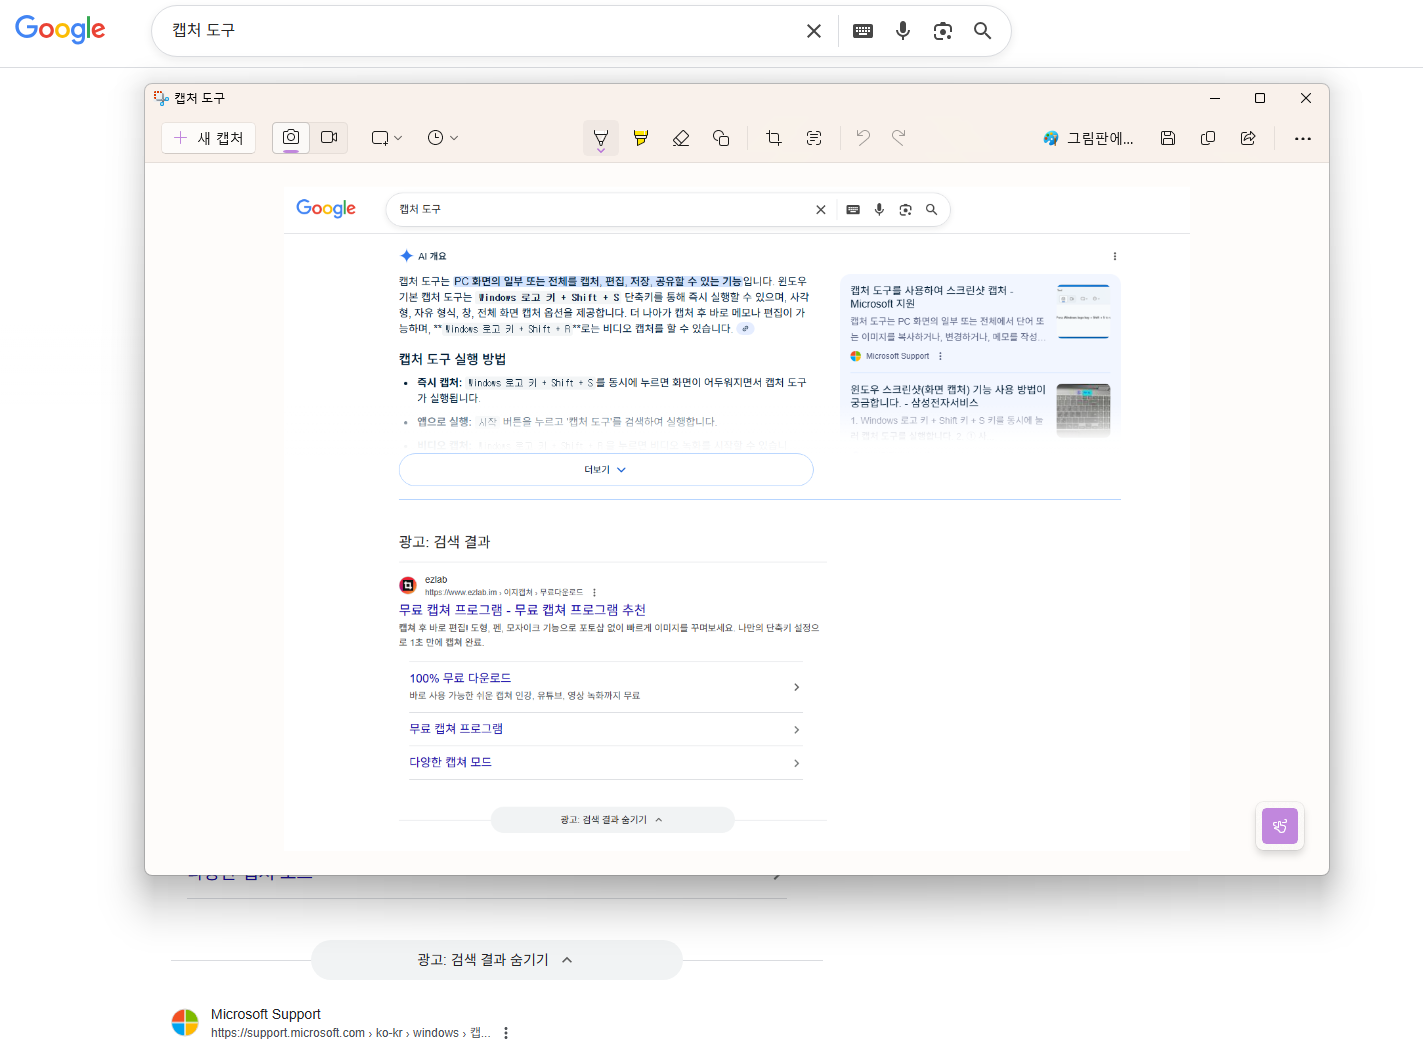The width and height of the screenshot is (1423, 1047).
Task: Open the shapes tool
Action: [x=721, y=138]
